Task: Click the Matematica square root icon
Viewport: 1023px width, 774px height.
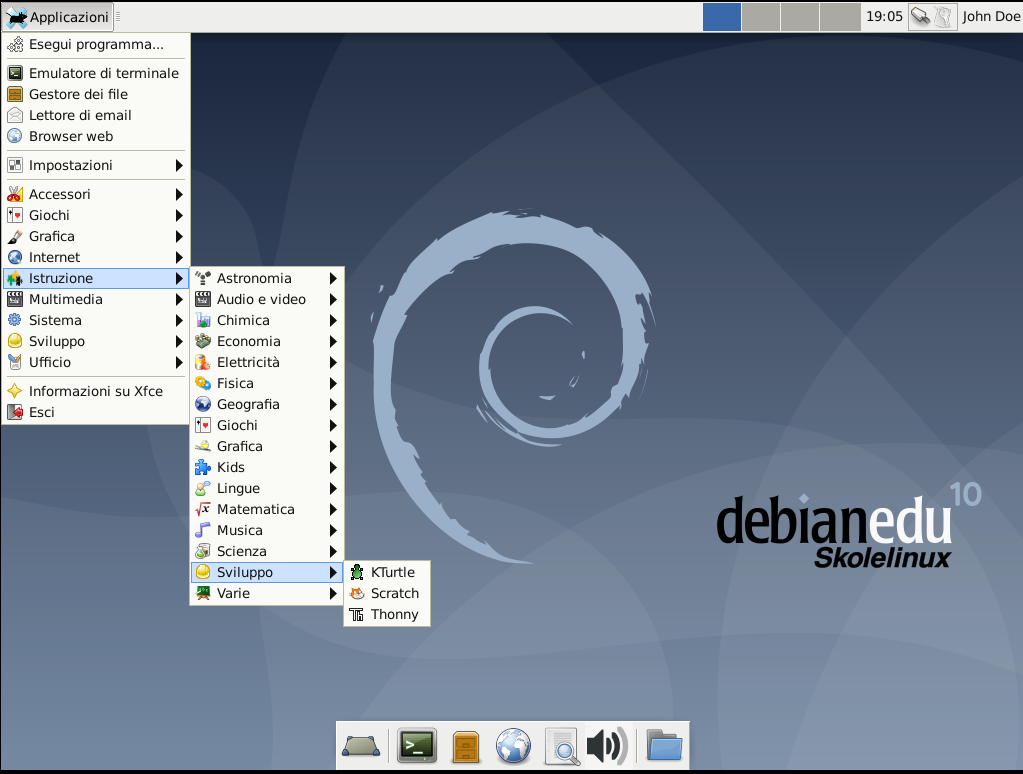Action: pyautogui.click(x=203, y=509)
